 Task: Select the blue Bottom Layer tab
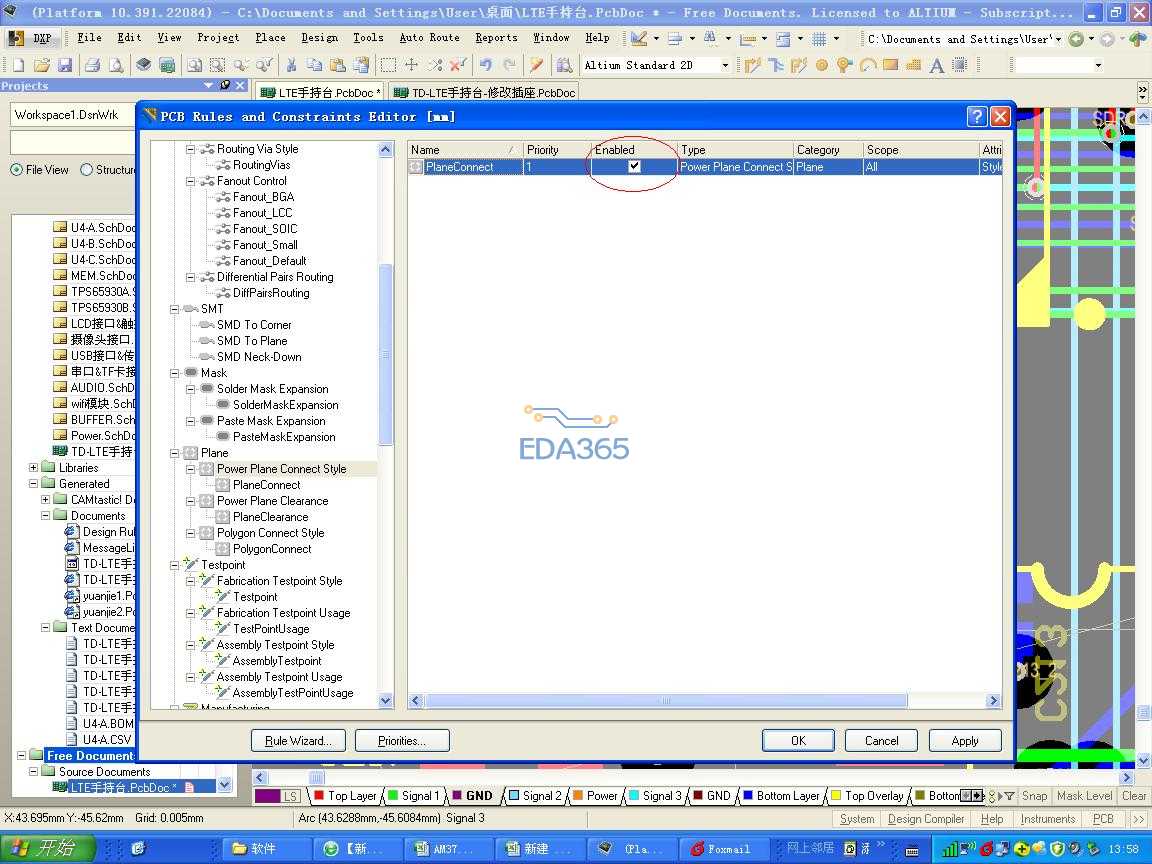[781, 796]
